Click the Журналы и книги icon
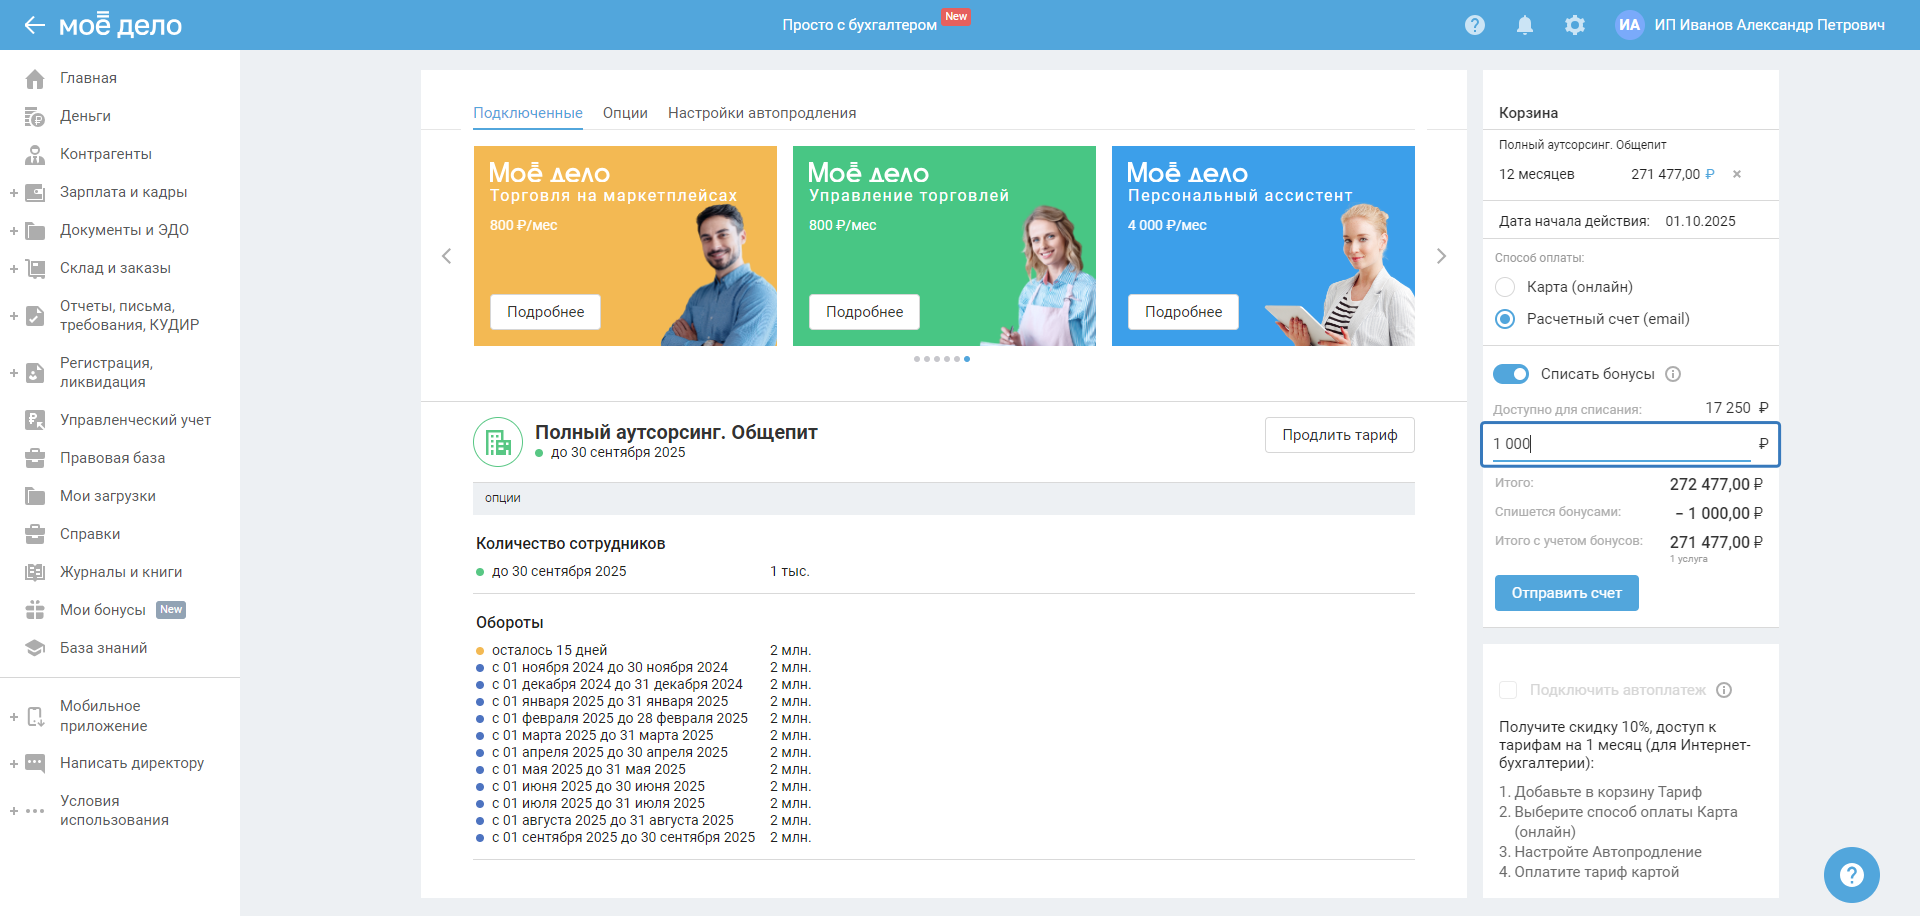1920x916 pixels. (35, 572)
